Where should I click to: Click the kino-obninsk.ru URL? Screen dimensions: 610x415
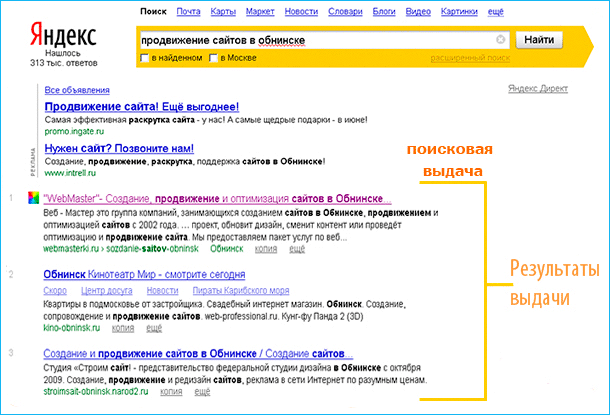coord(72,328)
